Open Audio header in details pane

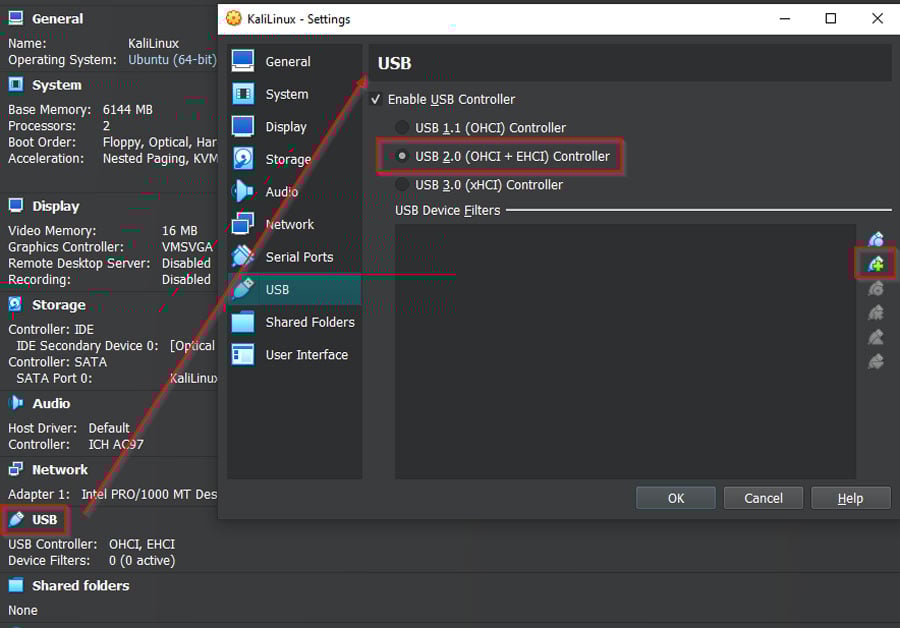[51, 404]
